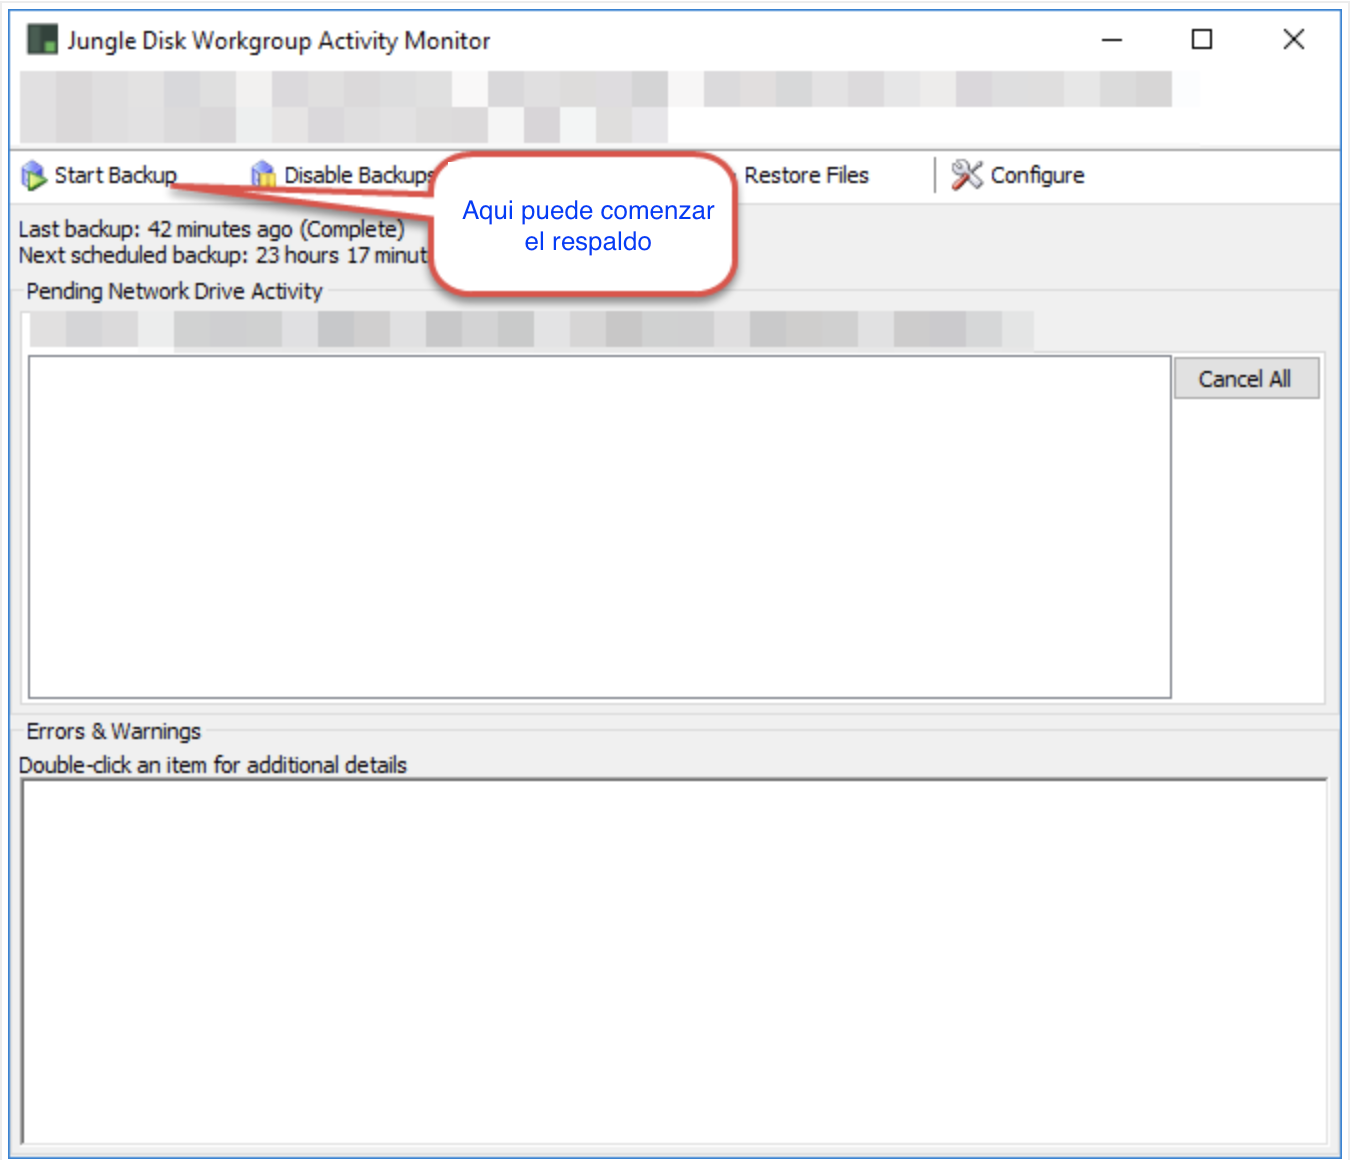Image resolution: width=1352 pixels, height=1160 pixels.
Task: Open Restore Files from the toolbar
Action: (806, 175)
